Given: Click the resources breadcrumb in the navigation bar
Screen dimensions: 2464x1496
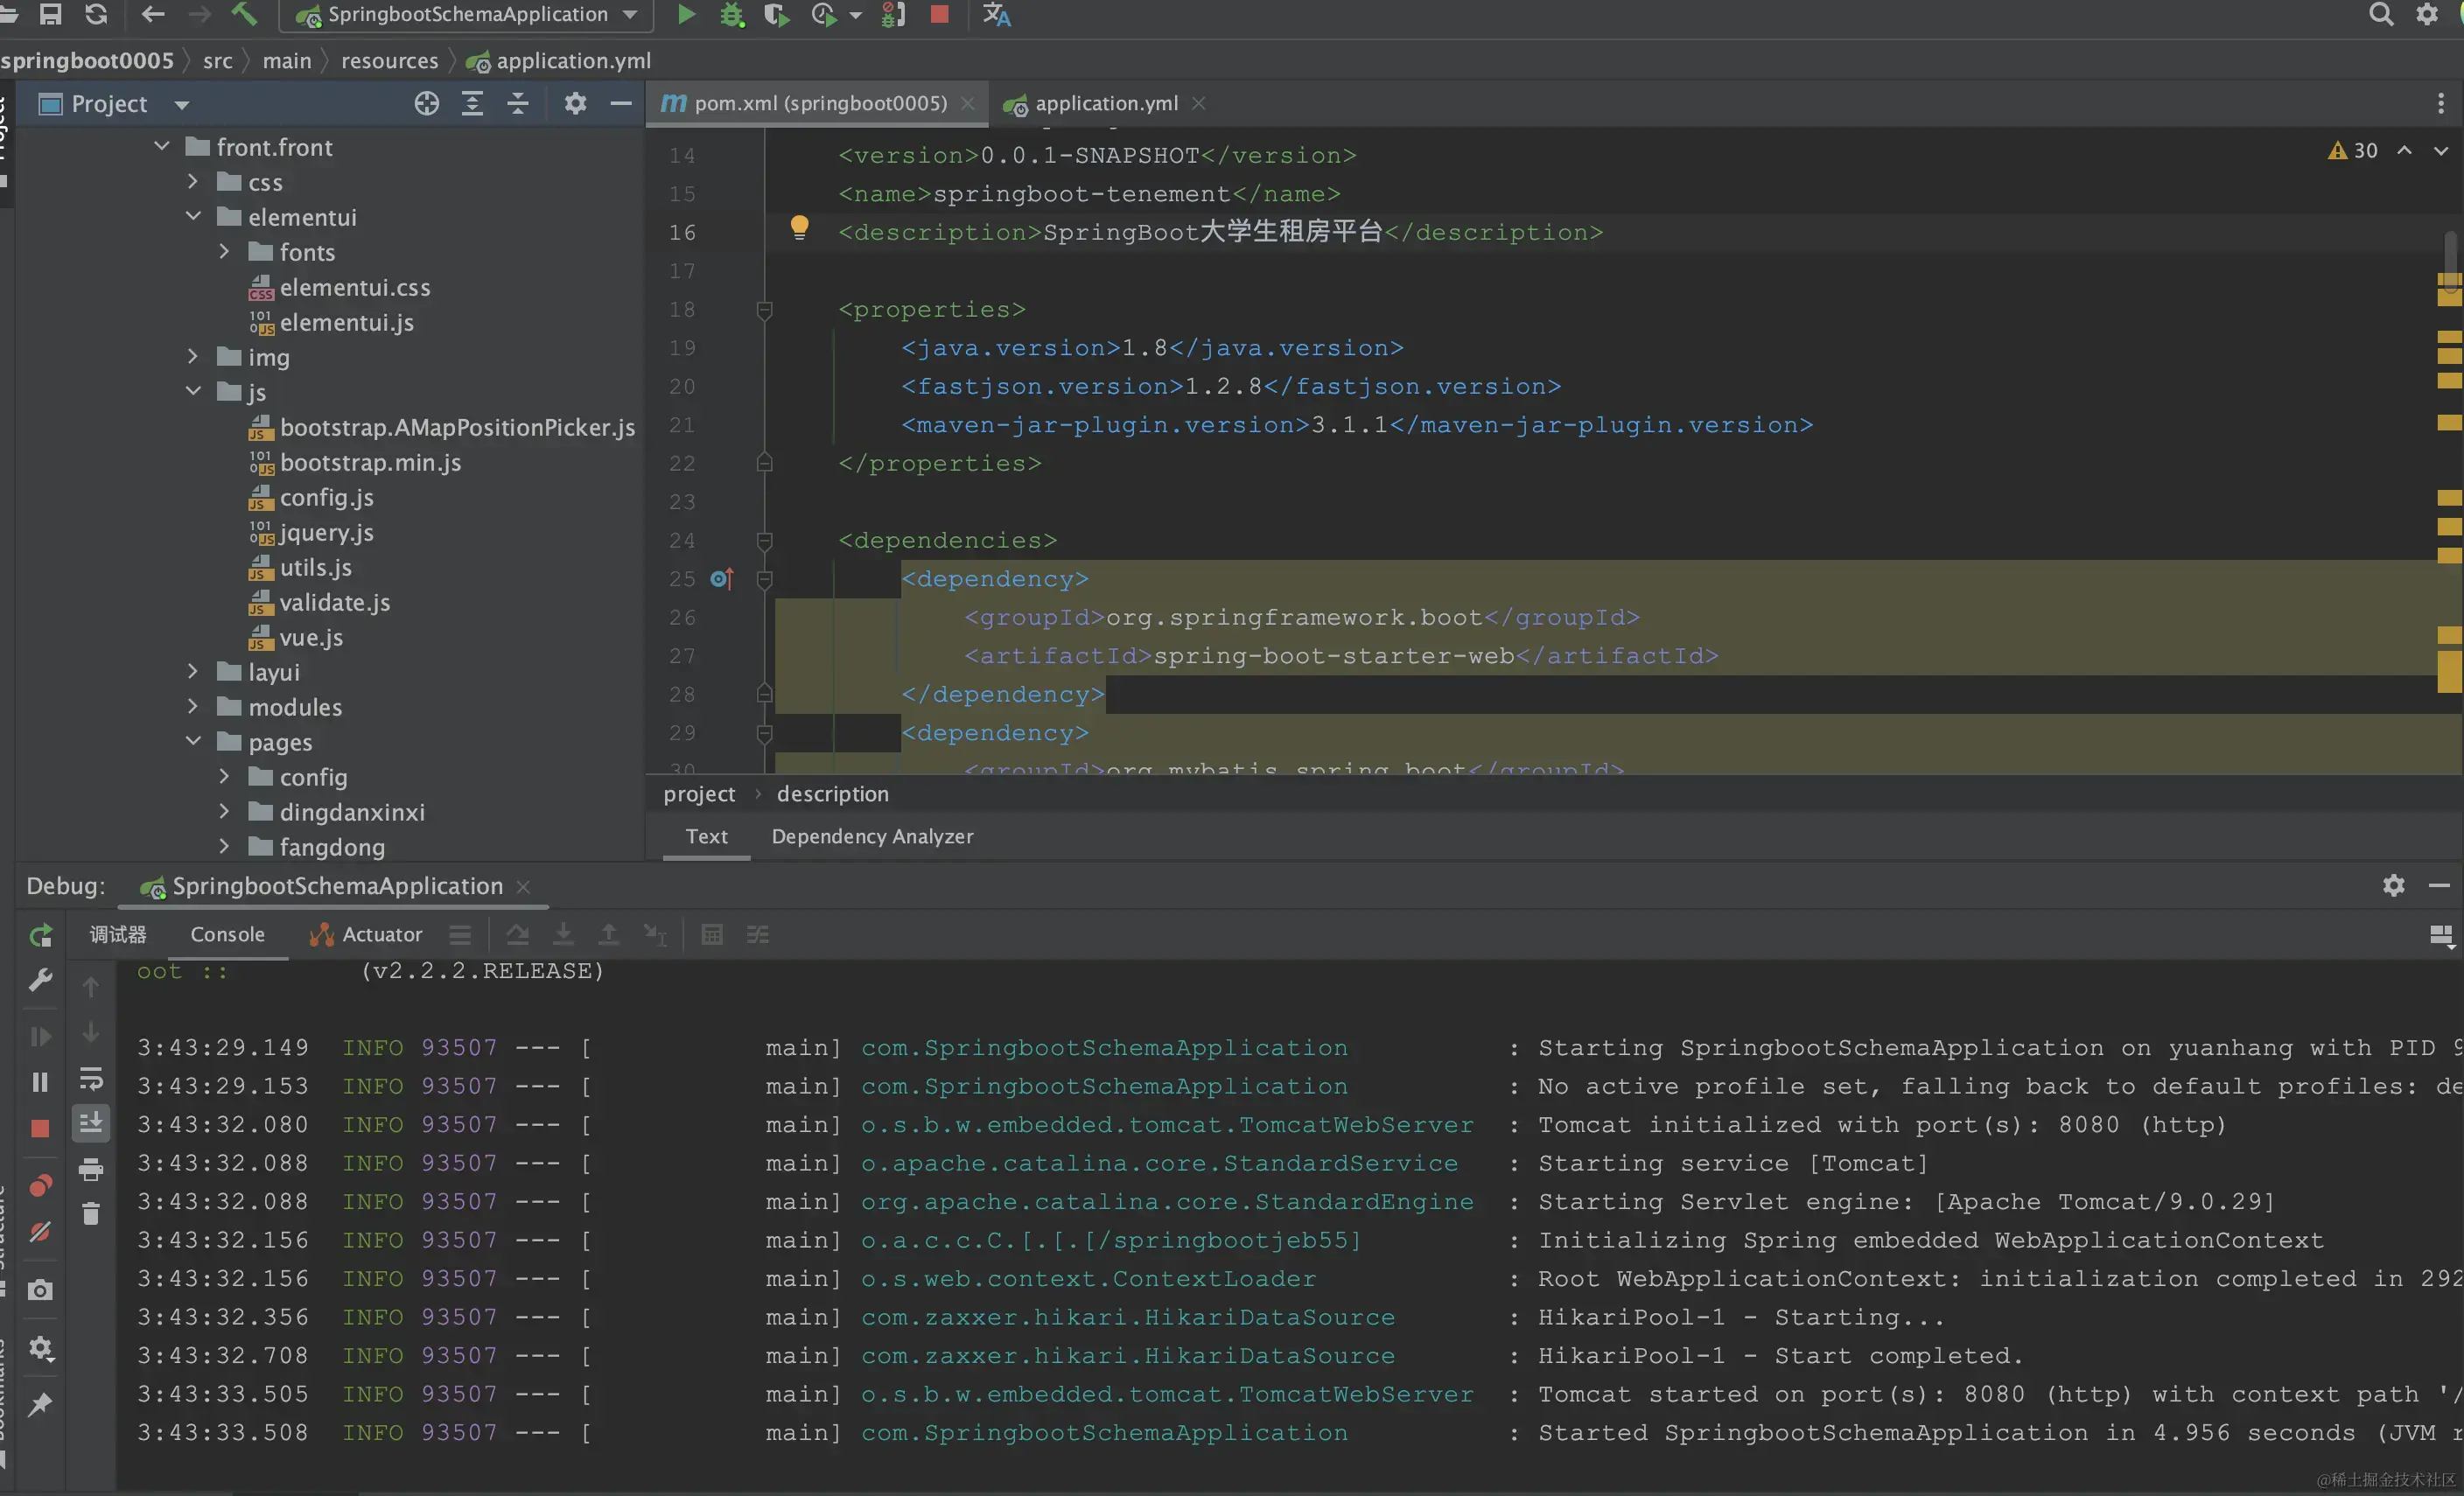Looking at the screenshot, I should tap(389, 61).
